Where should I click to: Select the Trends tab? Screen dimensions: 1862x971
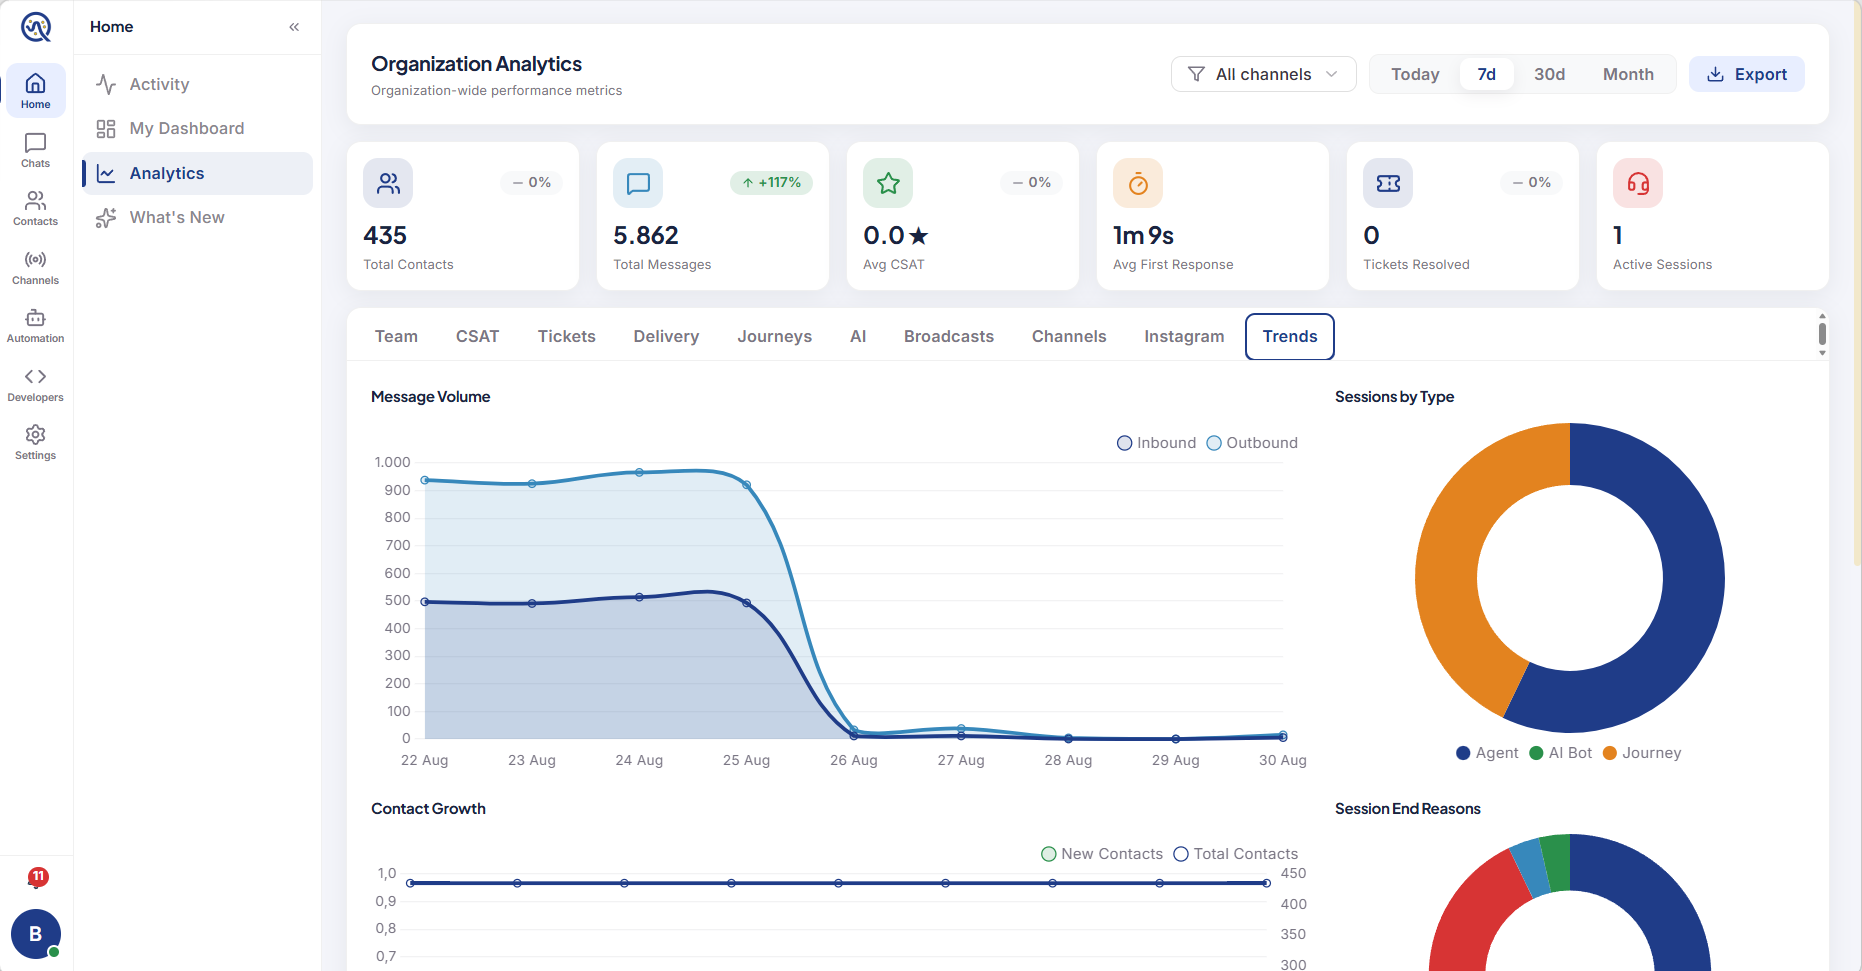tap(1290, 336)
